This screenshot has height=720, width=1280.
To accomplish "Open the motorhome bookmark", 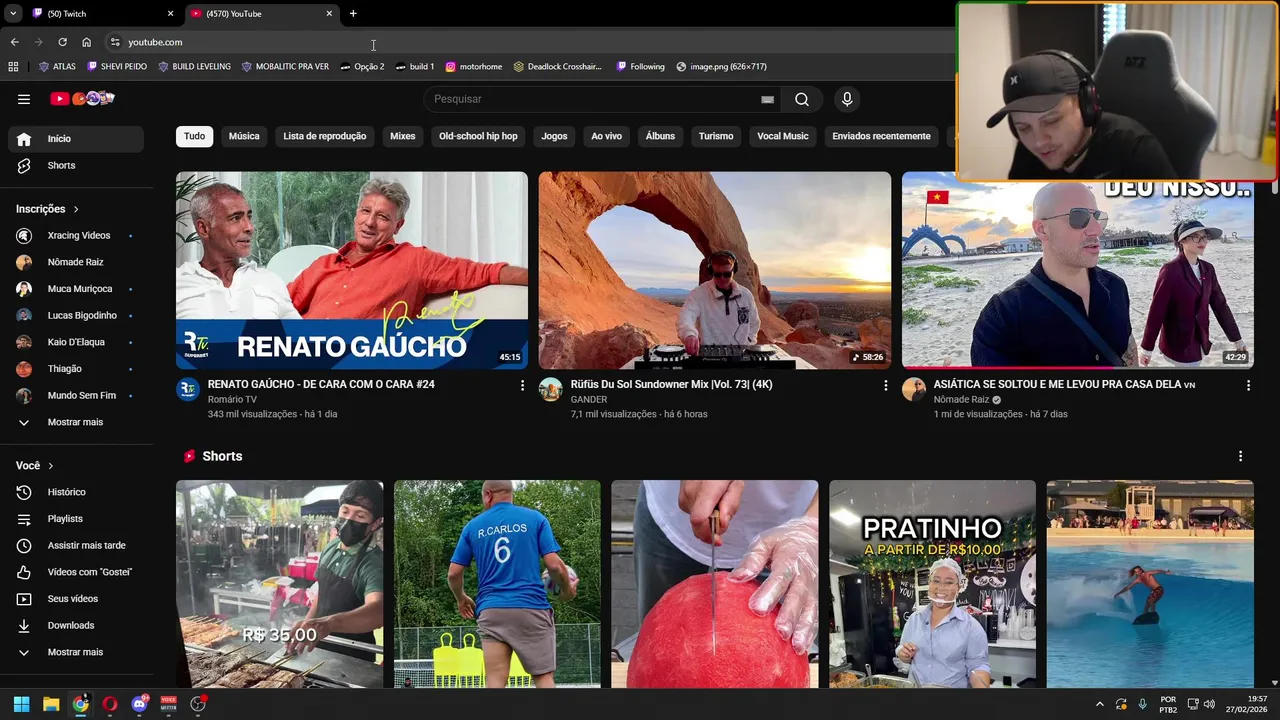I will (473, 66).
